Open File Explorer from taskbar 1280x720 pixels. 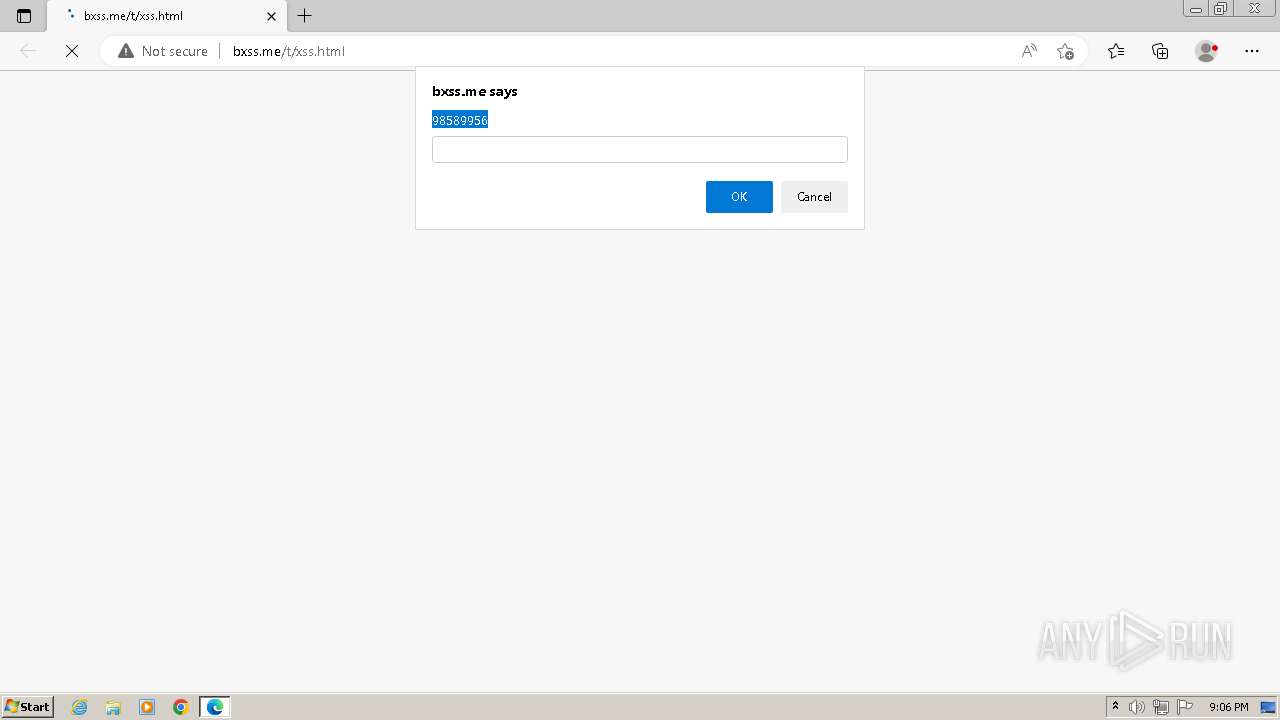[x=113, y=707]
